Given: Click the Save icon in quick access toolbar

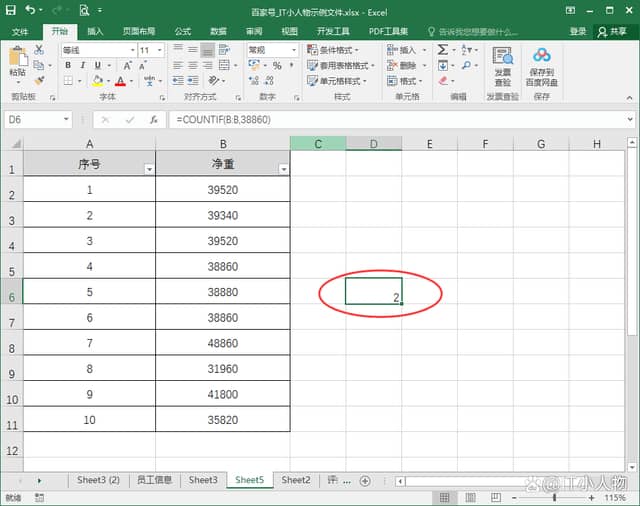Looking at the screenshot, I should point(10,10).
